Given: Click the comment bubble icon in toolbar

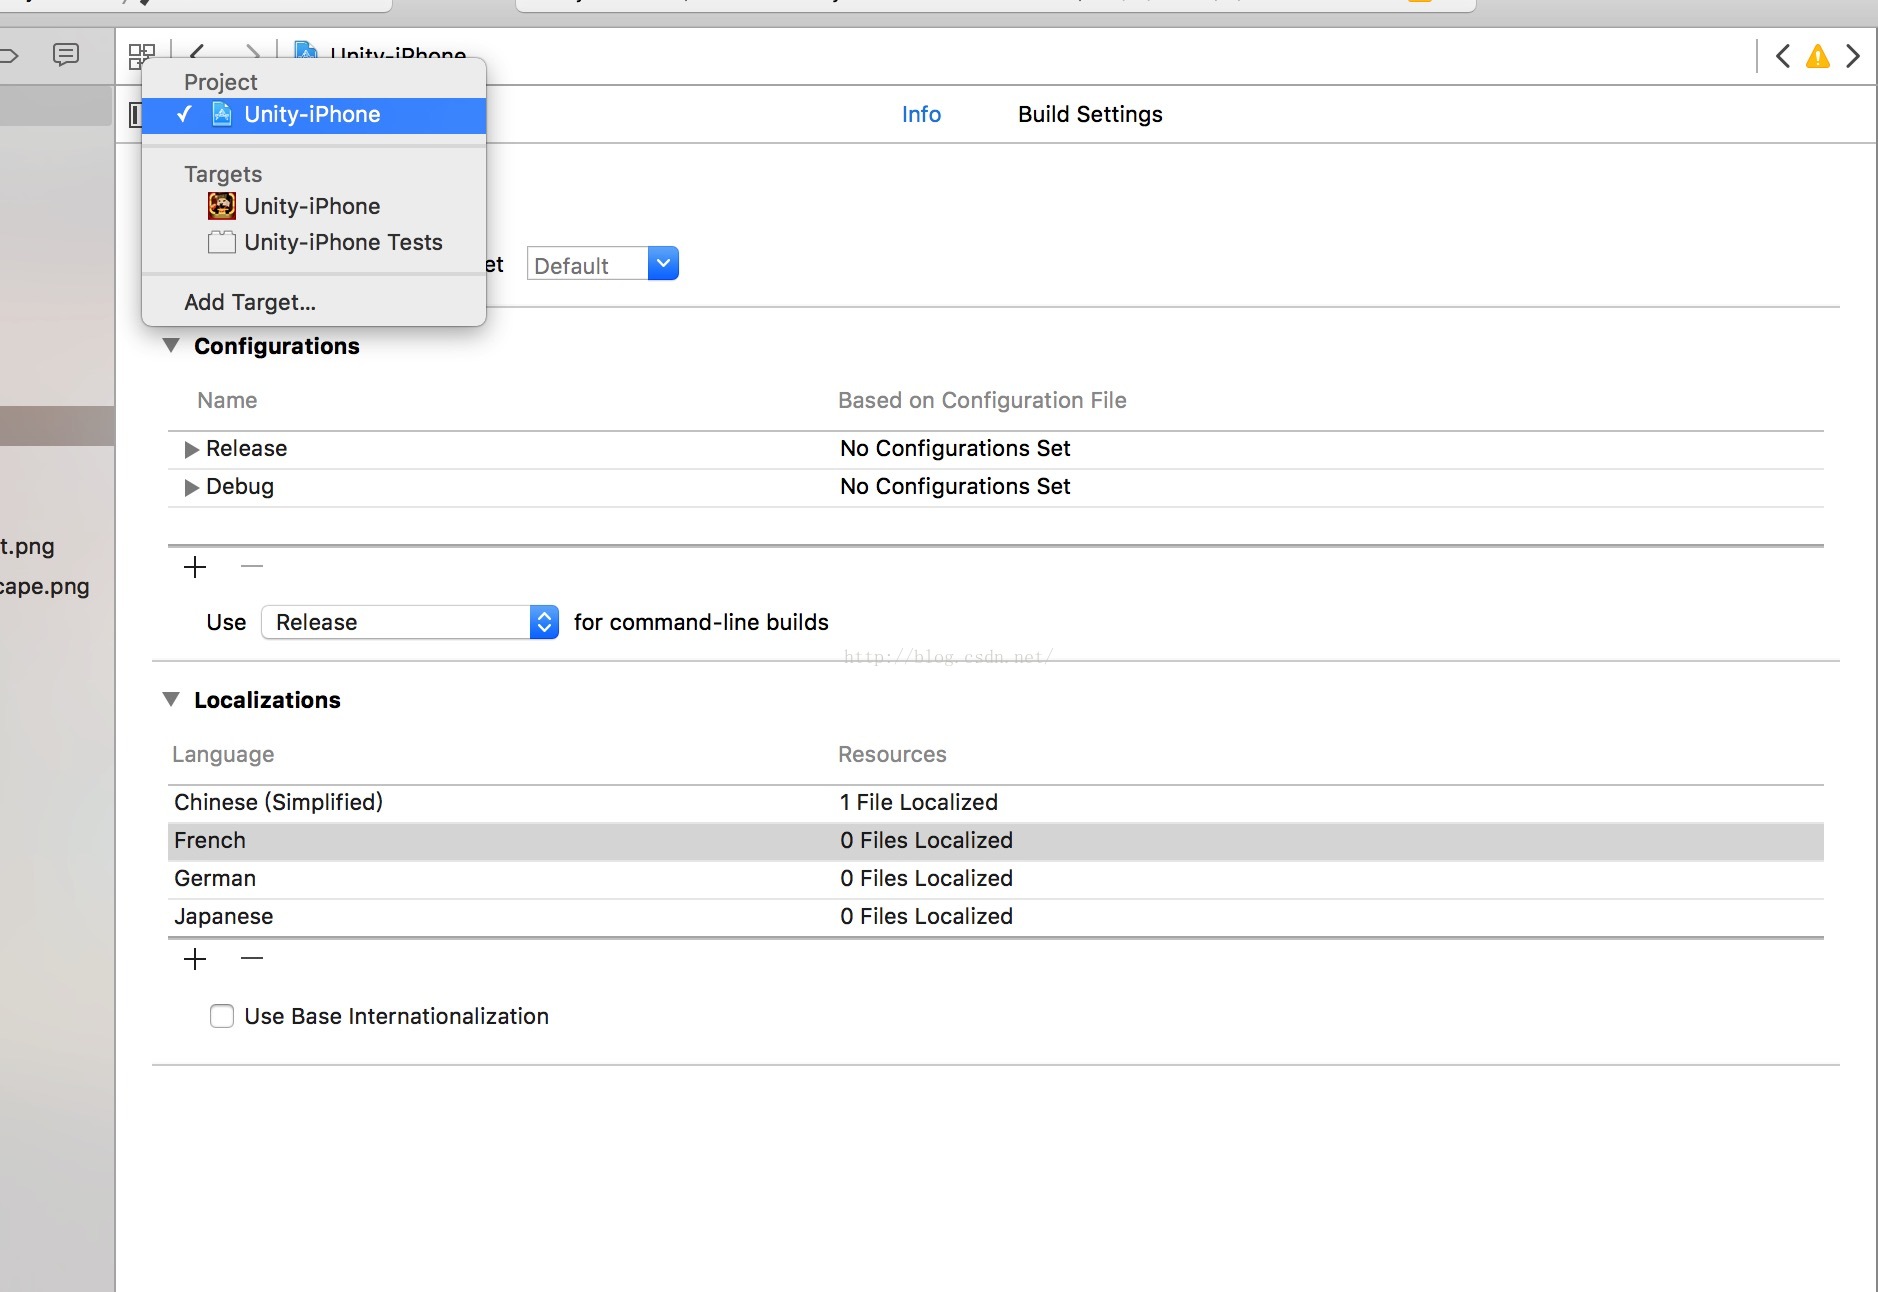Looking at the screenshot, I should coord(66,55).
